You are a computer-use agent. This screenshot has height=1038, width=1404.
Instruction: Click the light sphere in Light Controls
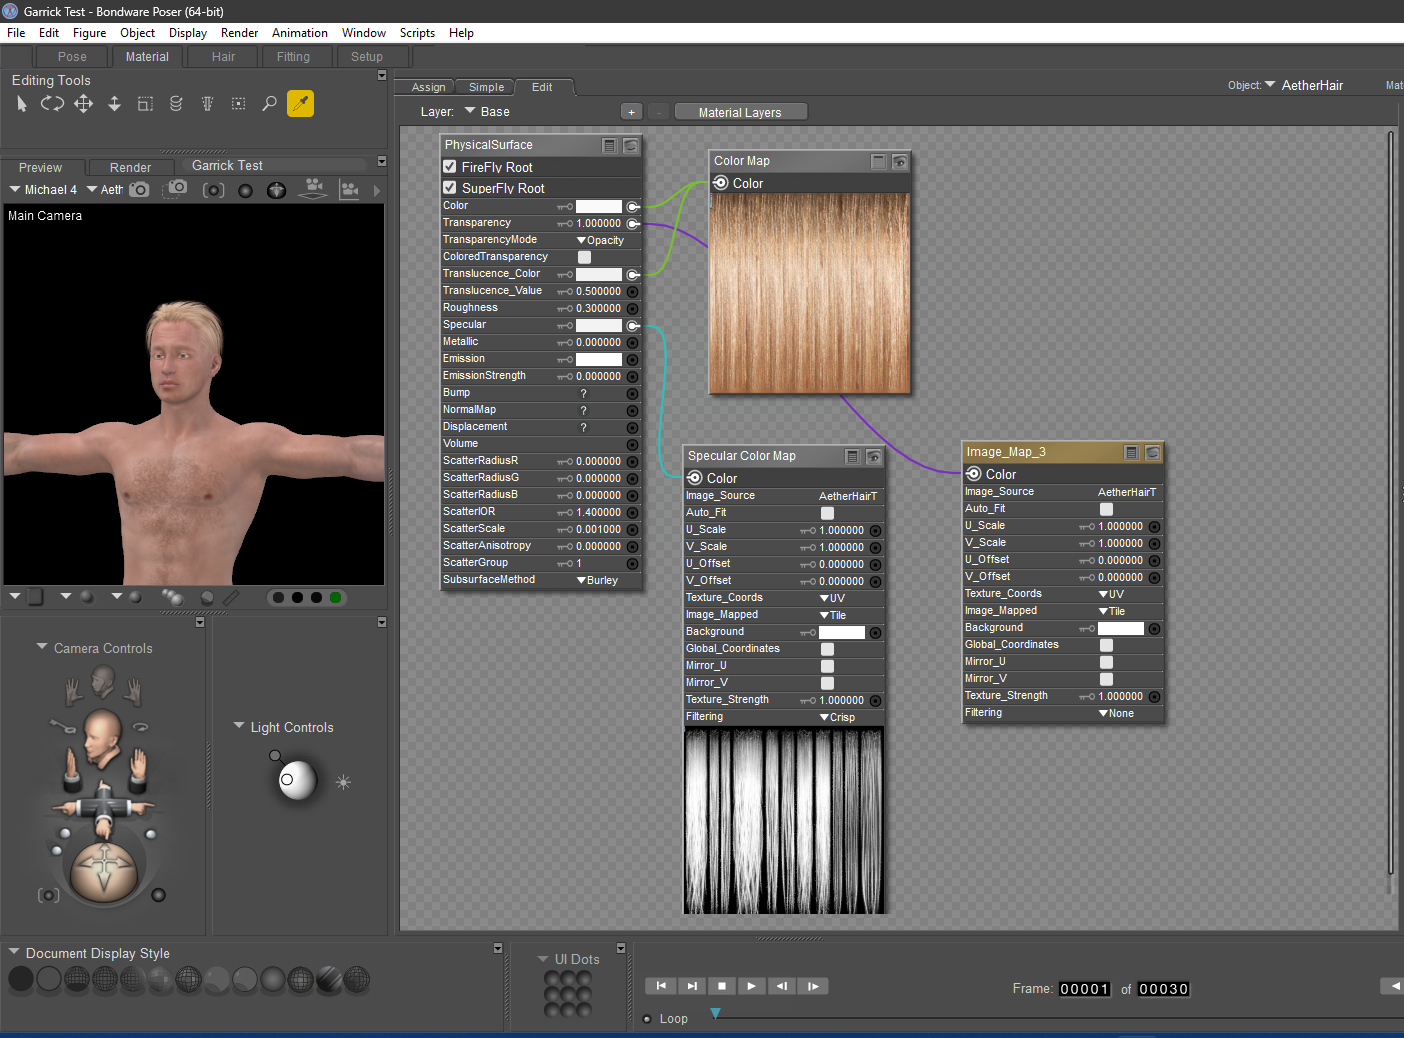pos(297,780)
